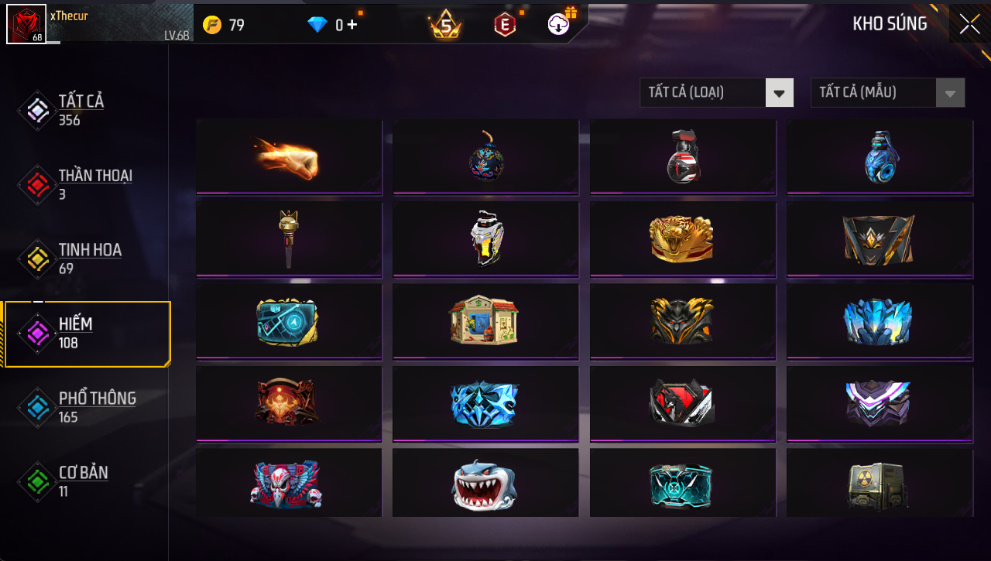Add diamonds with the plus icon
The image size is (991, 561).
352,25
